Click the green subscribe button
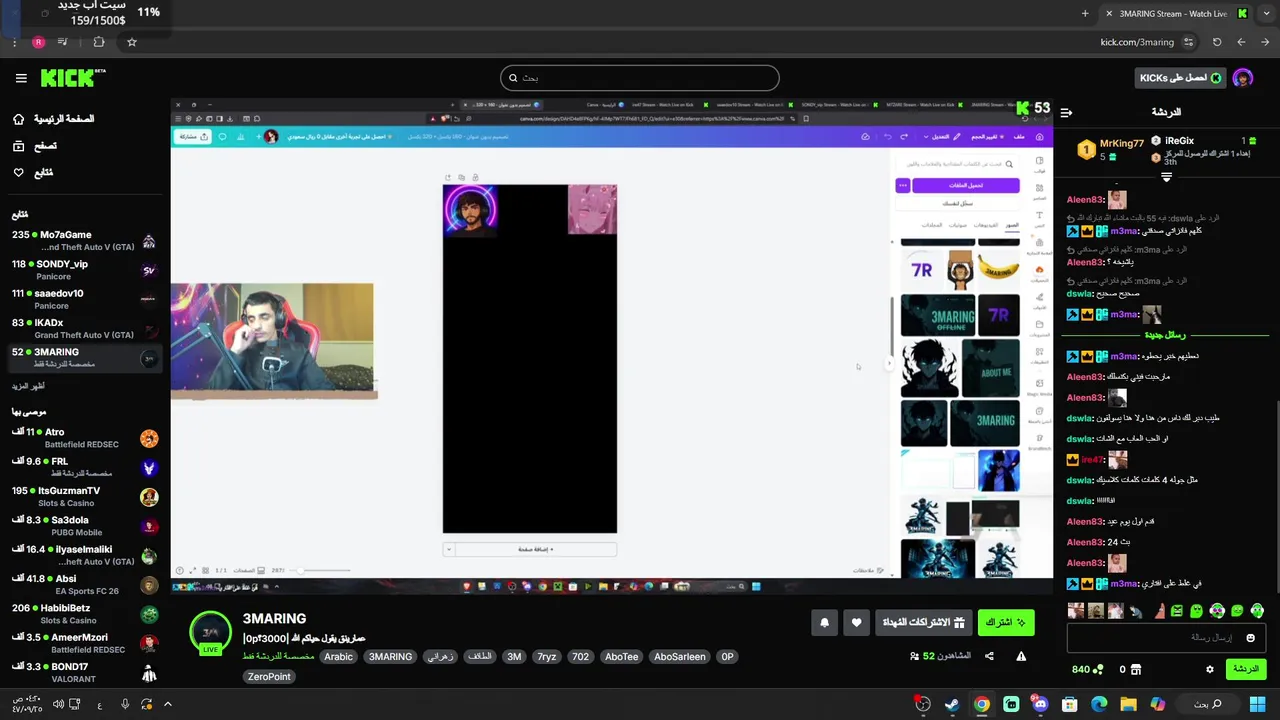This screenshot has height=720, width=1280. 1005,622
